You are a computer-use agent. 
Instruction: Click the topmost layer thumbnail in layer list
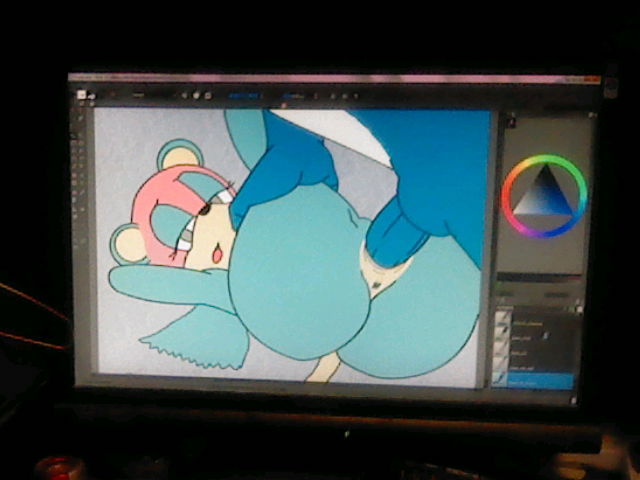point(503,318)
